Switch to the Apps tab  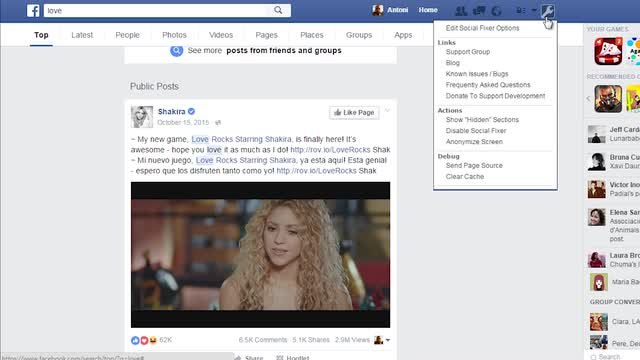[403, 35]
